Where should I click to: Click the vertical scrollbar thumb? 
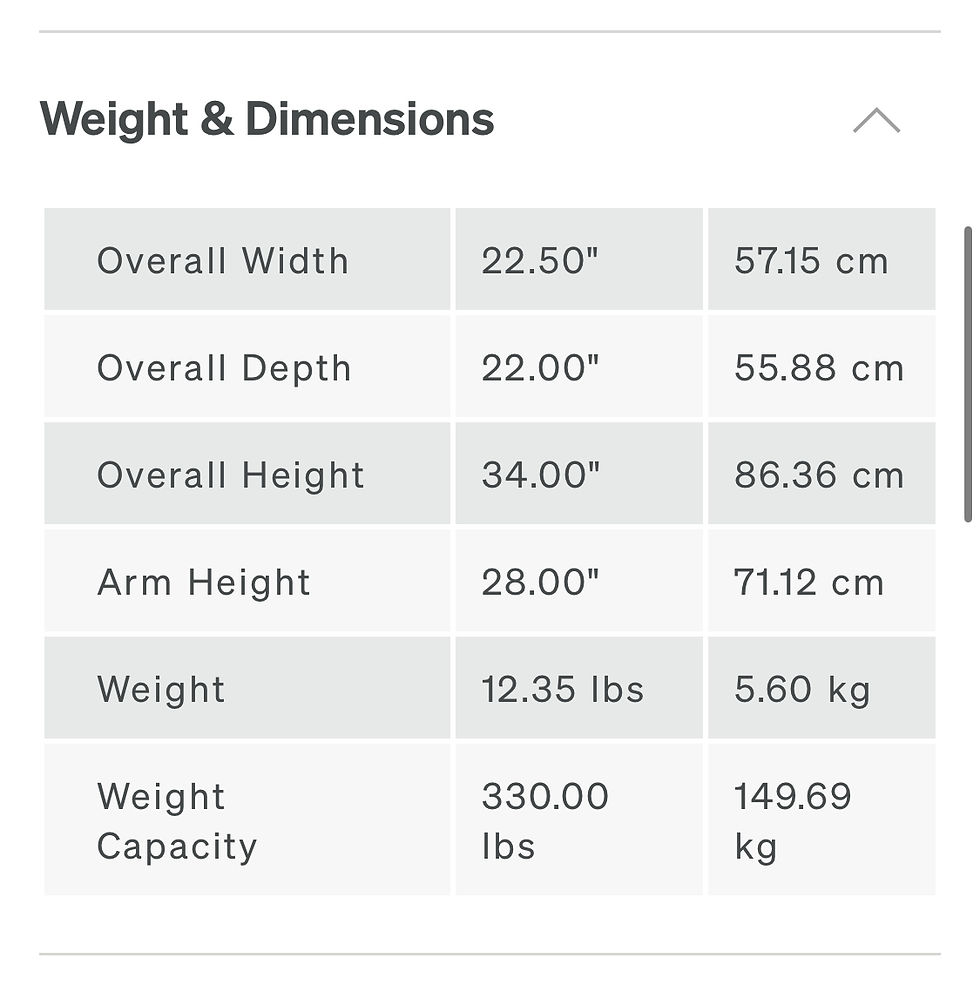click(967, 375)
